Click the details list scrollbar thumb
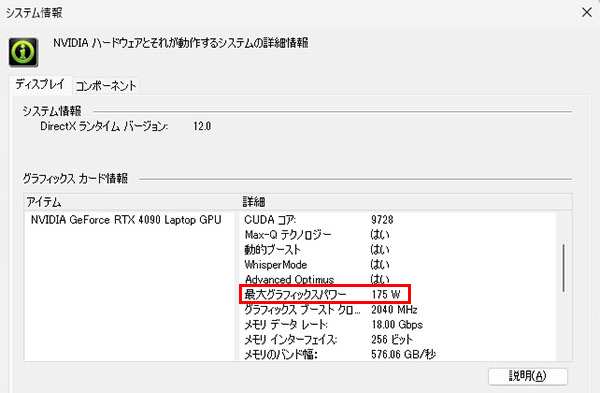 point(564,268)
